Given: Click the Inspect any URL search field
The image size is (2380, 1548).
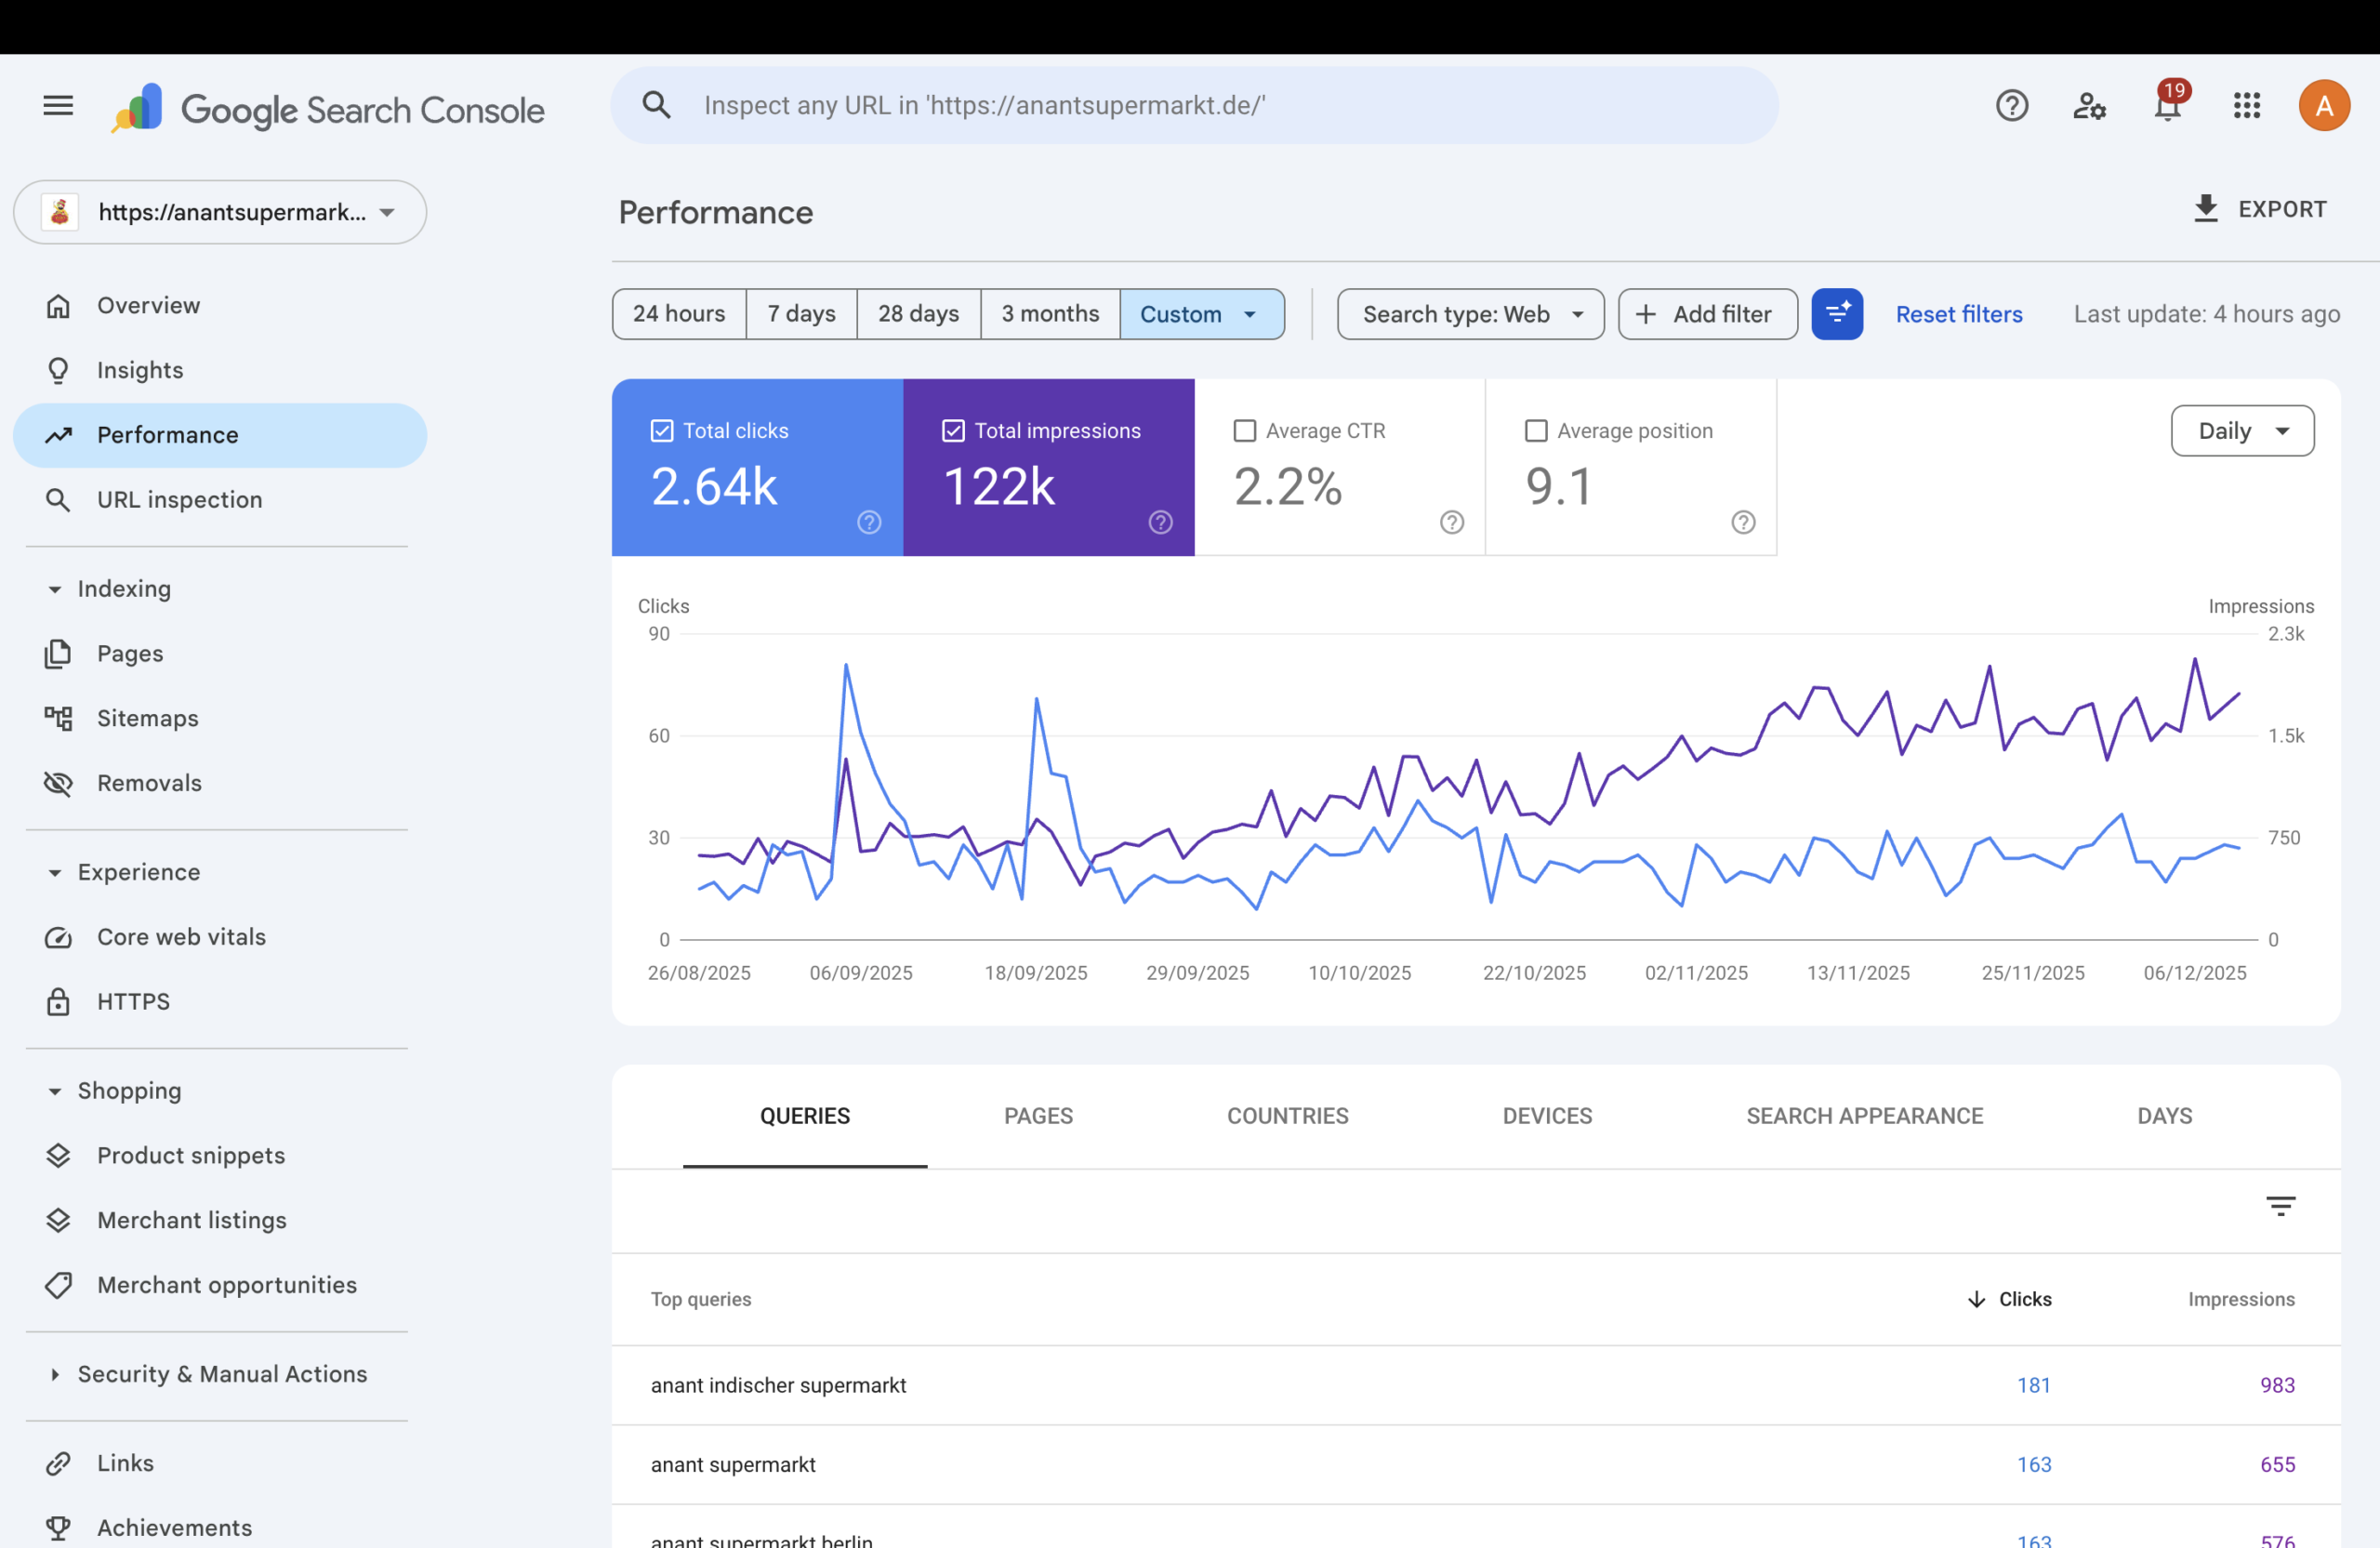Looking at the screenshot, I should [x=1194, y=105].
